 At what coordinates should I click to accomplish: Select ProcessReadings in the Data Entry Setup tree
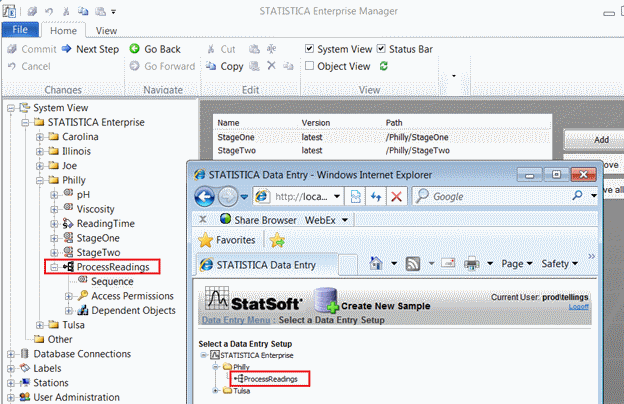click(270, 379)
